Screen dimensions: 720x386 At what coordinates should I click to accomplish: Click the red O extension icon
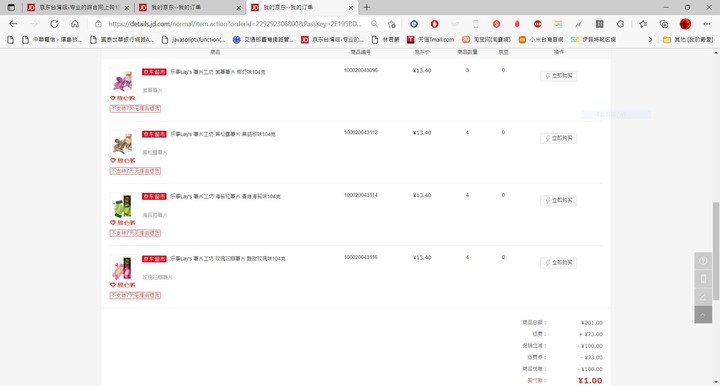[x=434, y=24]
